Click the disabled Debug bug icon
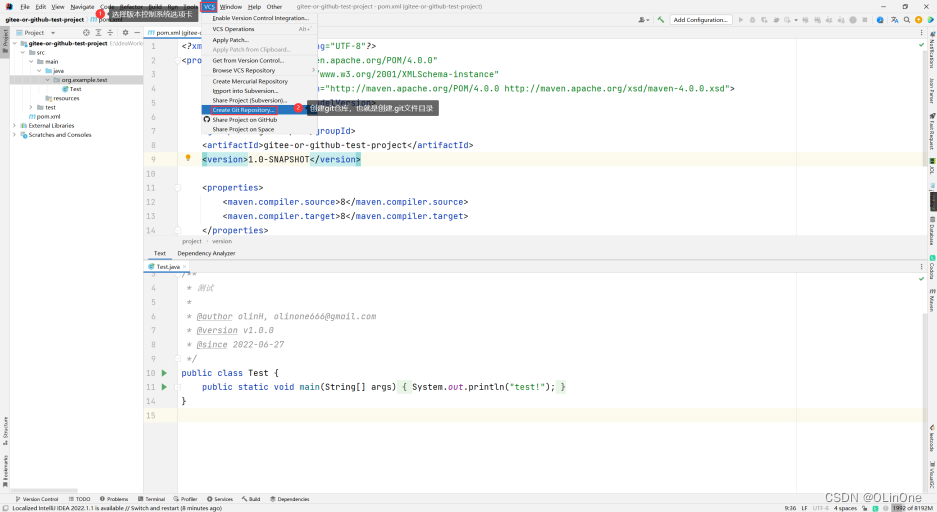937x512 pixels. pyautogui.click(x=752, y=20)
